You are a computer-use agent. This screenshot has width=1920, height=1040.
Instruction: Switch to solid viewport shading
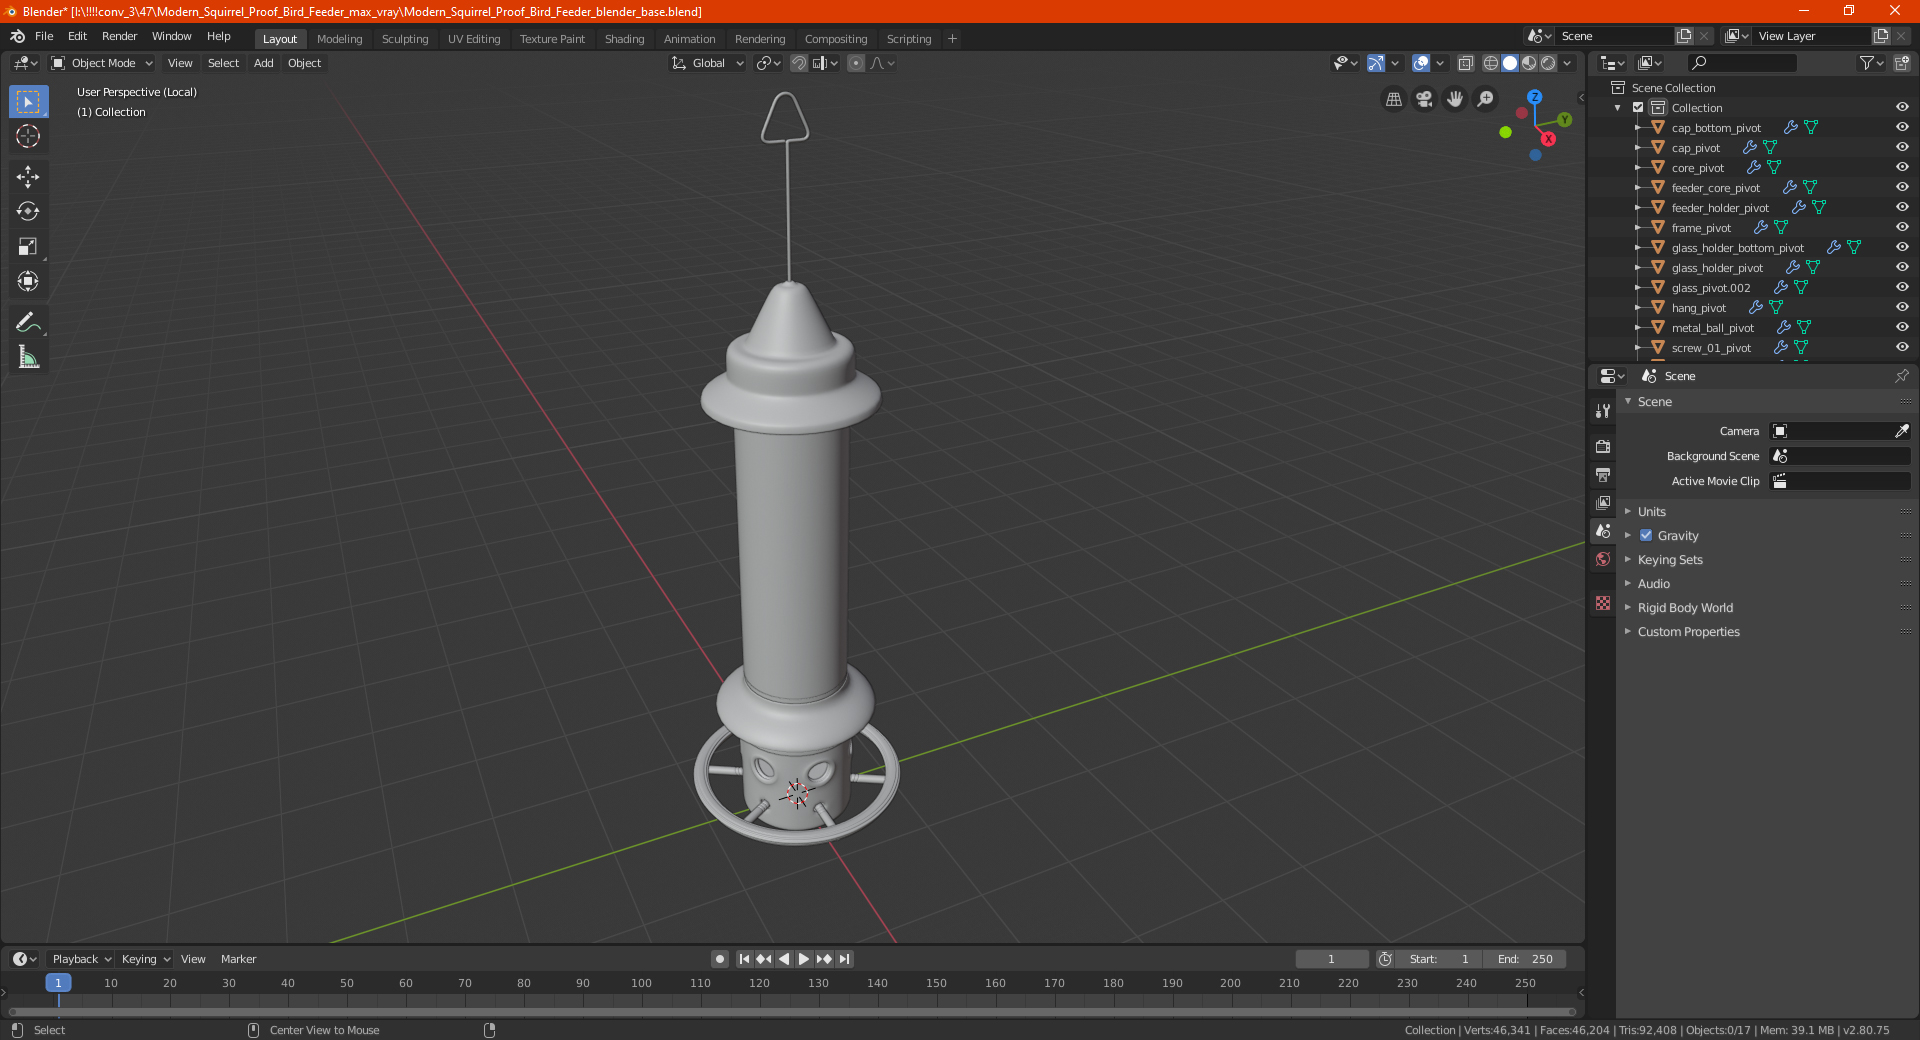(x=1510, y=63)
